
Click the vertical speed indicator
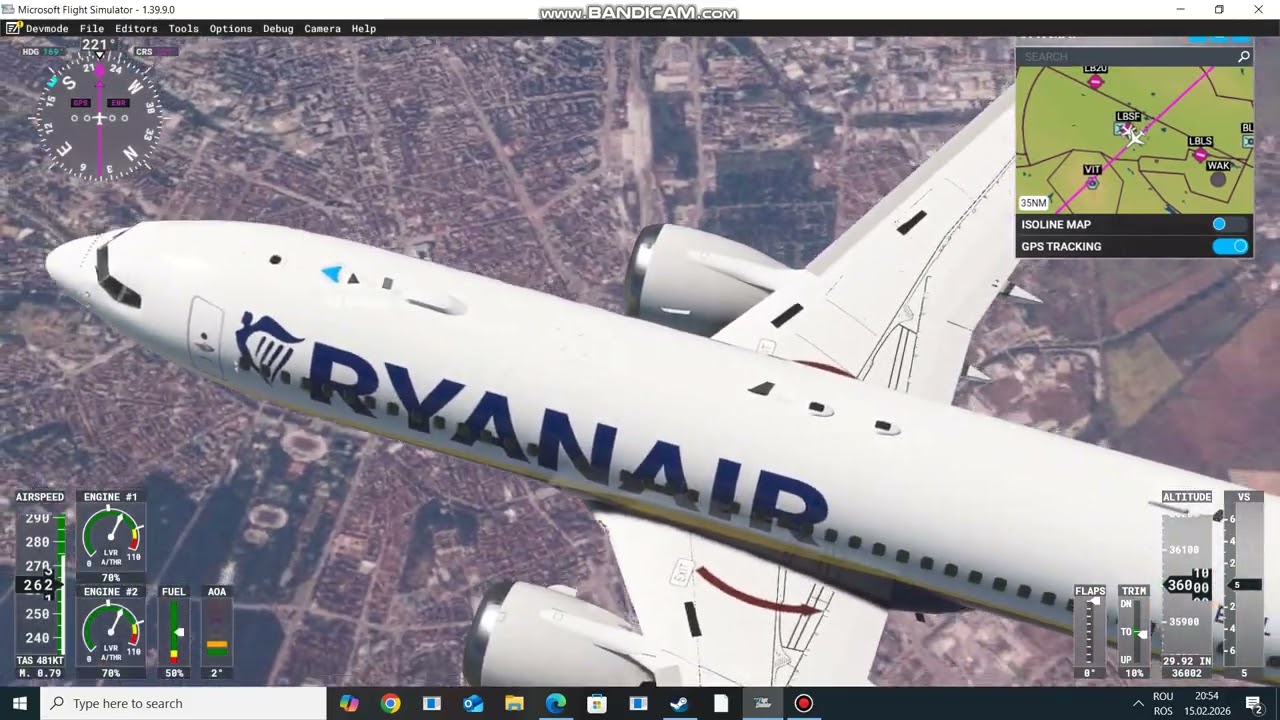tap(1244, 585)
